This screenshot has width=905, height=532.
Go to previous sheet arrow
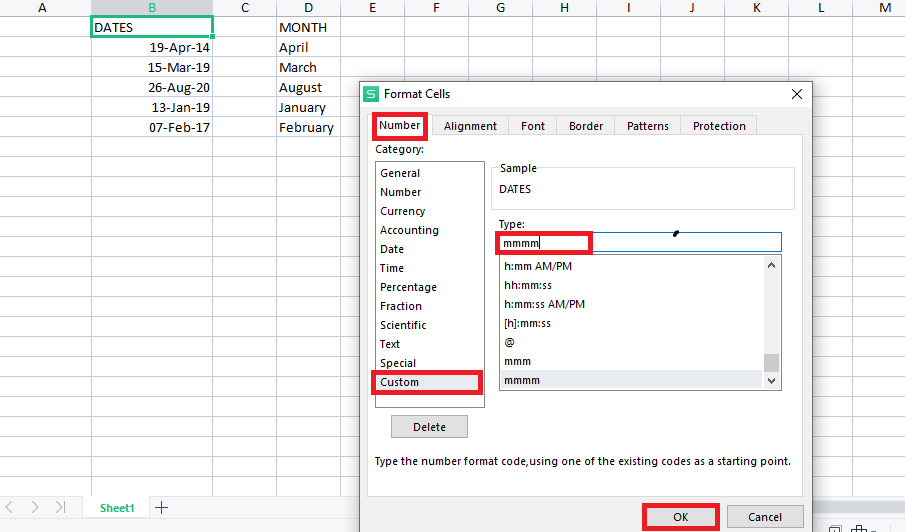pos(9,507)
